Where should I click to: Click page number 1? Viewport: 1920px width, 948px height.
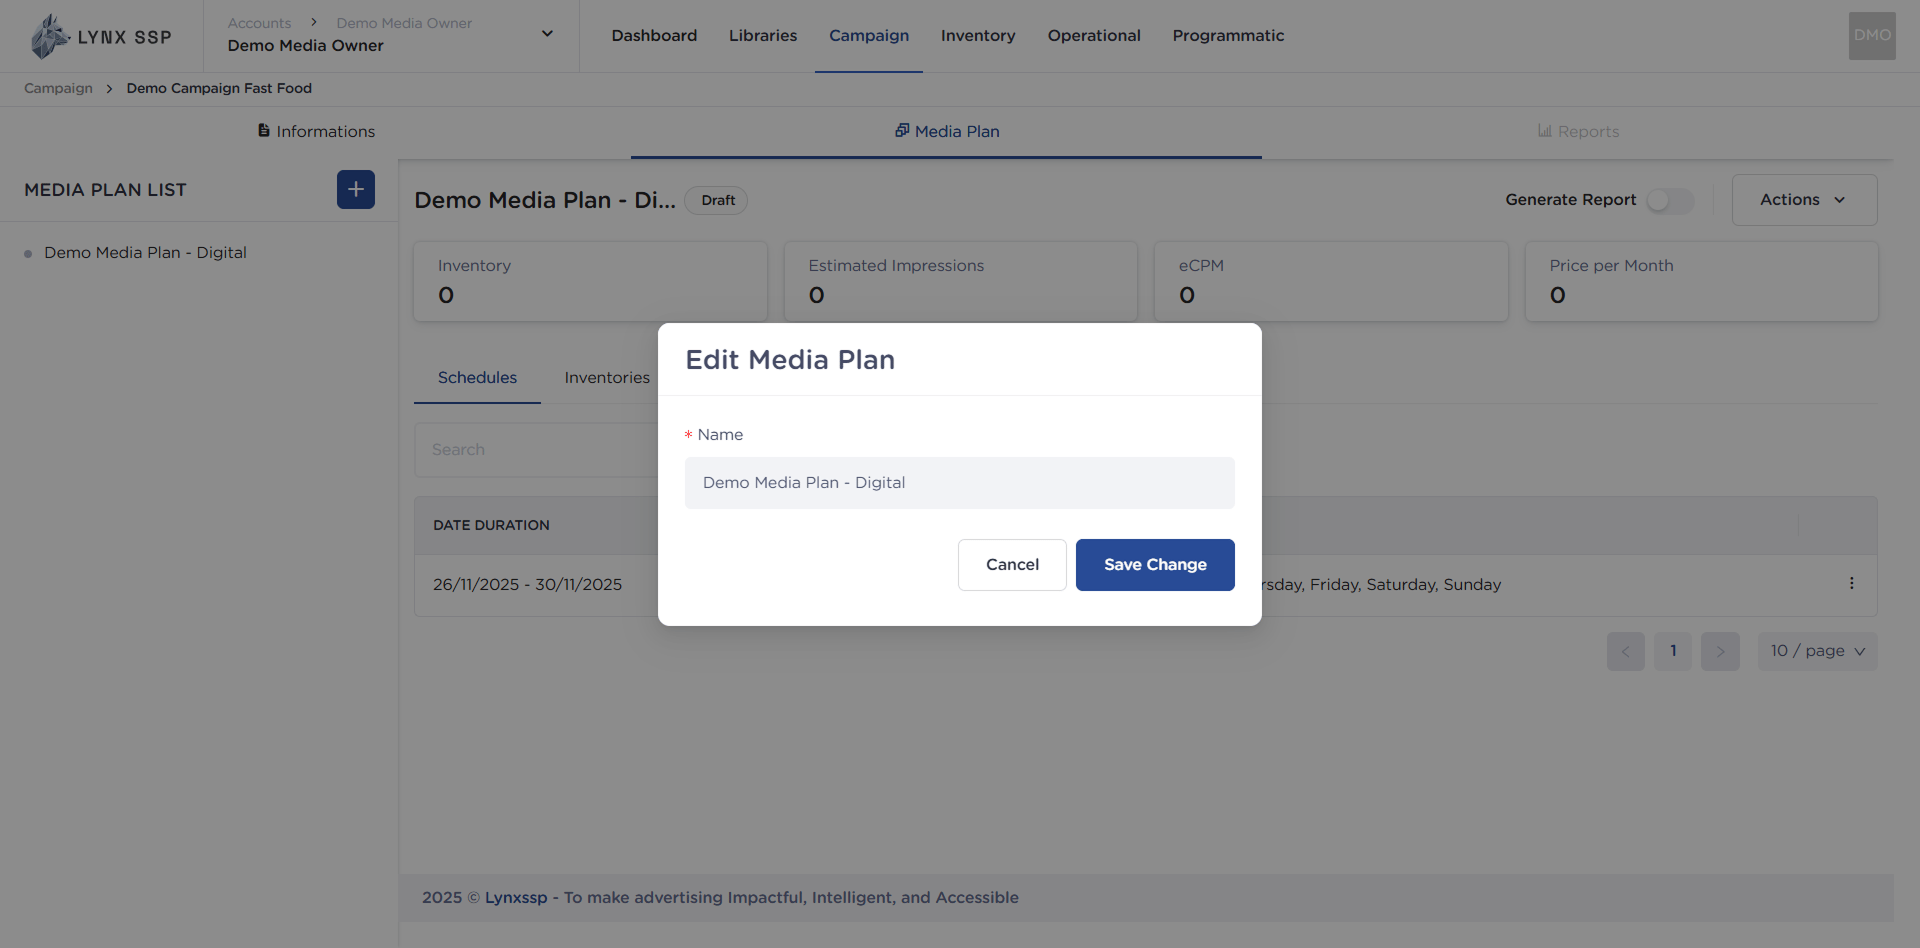coord(1673,651)
